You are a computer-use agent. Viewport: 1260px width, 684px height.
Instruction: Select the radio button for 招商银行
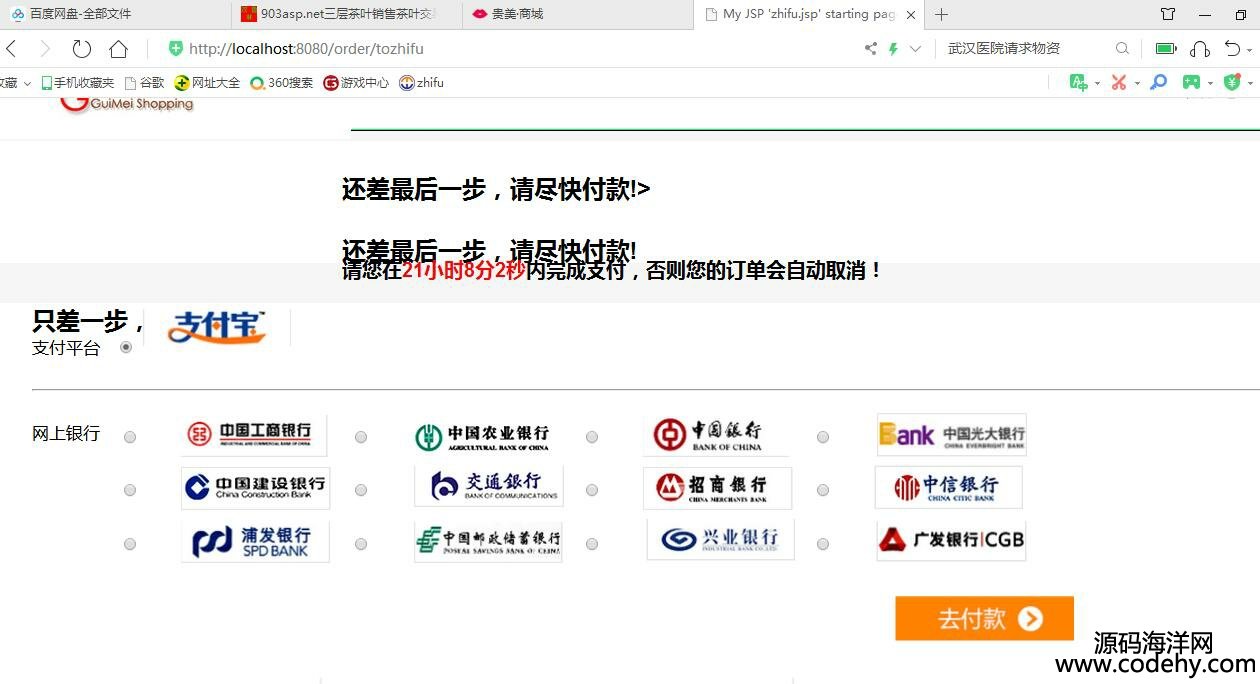pos(592,490)
